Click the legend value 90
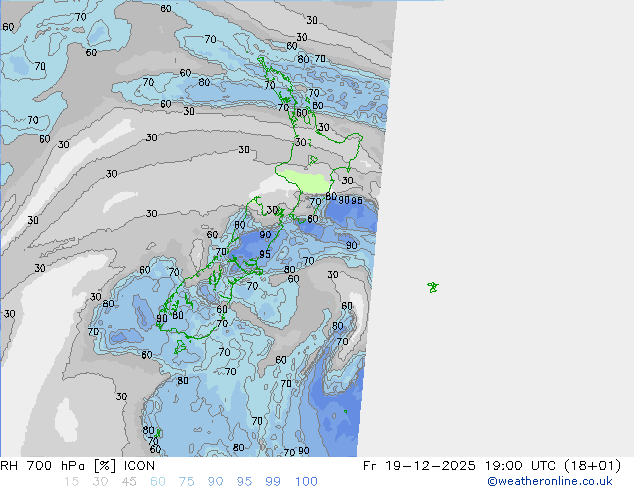634x490 pixels. pyautogui.click(x=215, y=482)
